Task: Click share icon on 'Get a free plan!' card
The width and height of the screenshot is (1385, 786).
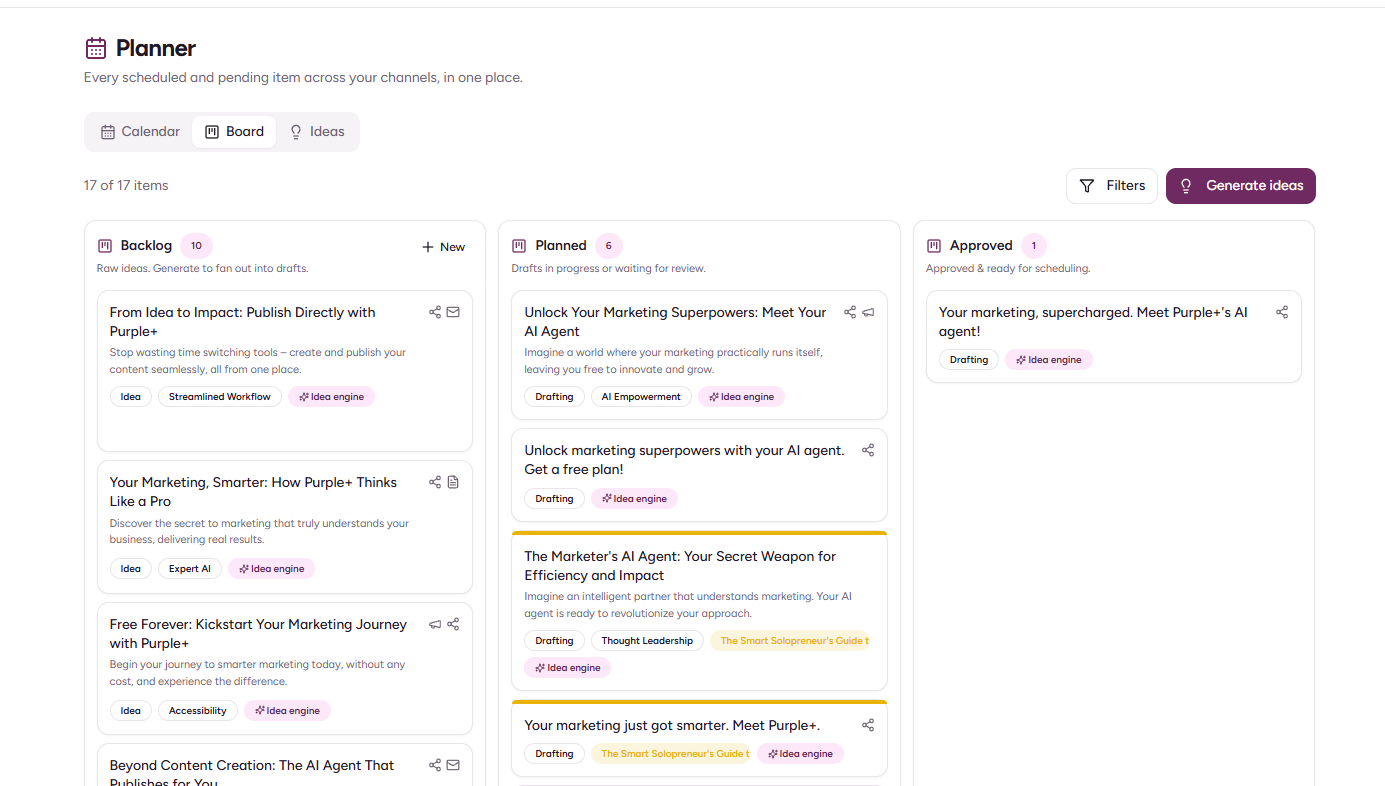Action: (x=868, y=450)
